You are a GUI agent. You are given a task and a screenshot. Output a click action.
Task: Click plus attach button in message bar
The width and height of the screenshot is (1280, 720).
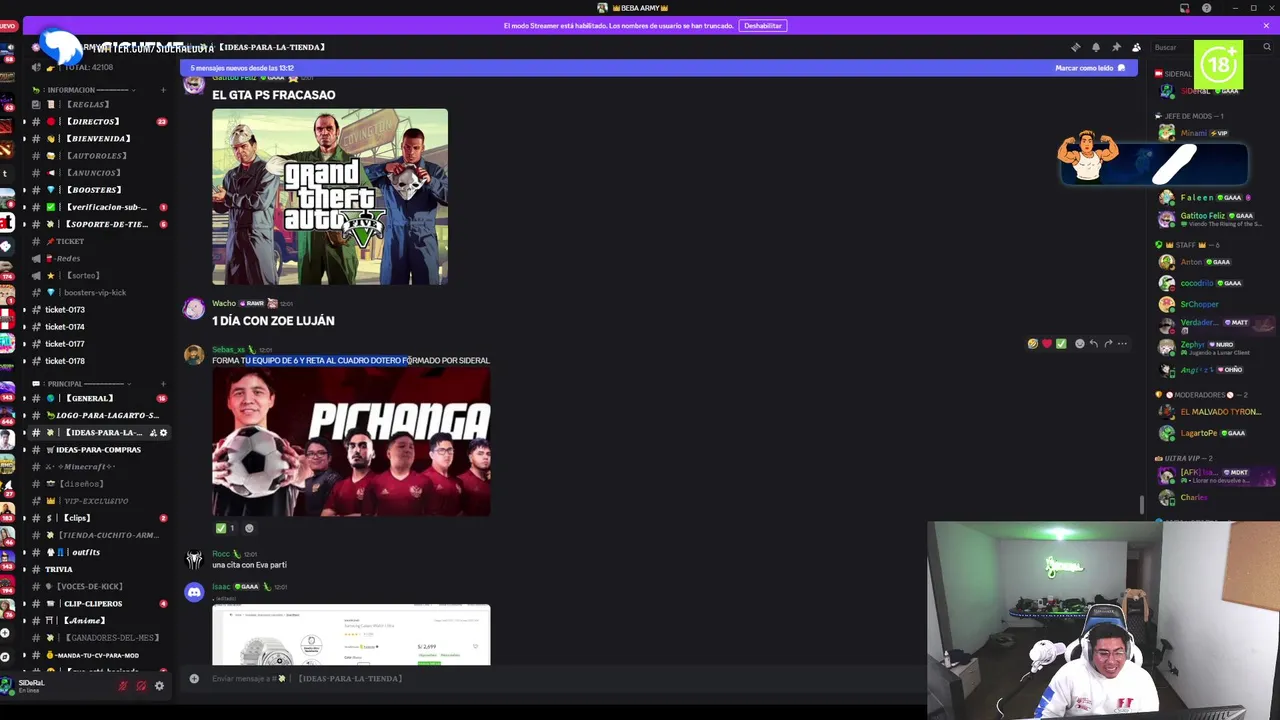(194, 679)
